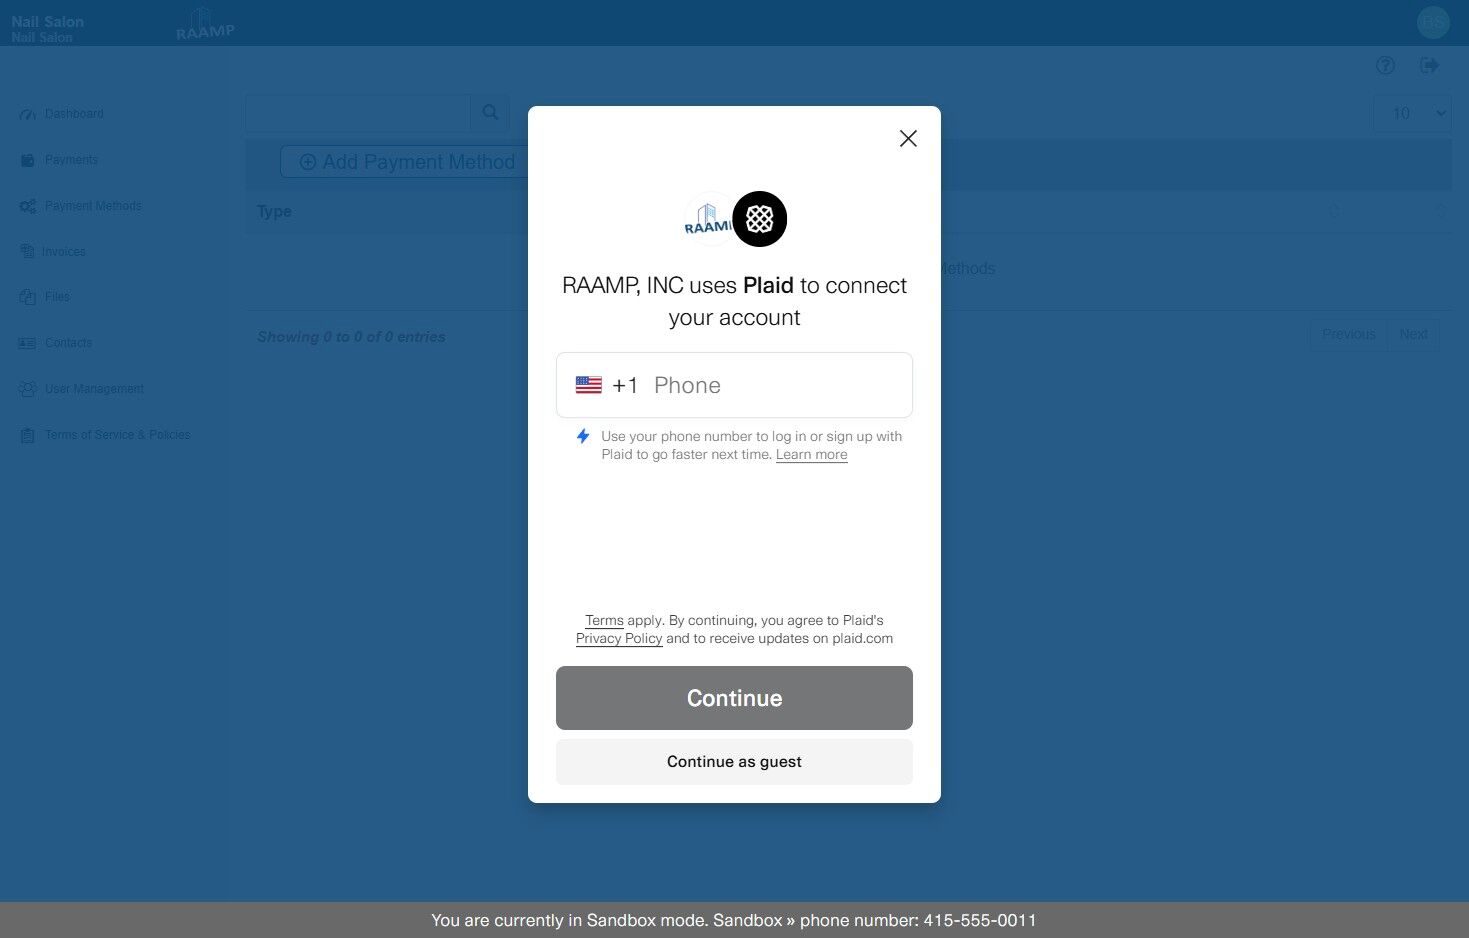
Task: Go to User Management
Action: (x=94, y=389)
